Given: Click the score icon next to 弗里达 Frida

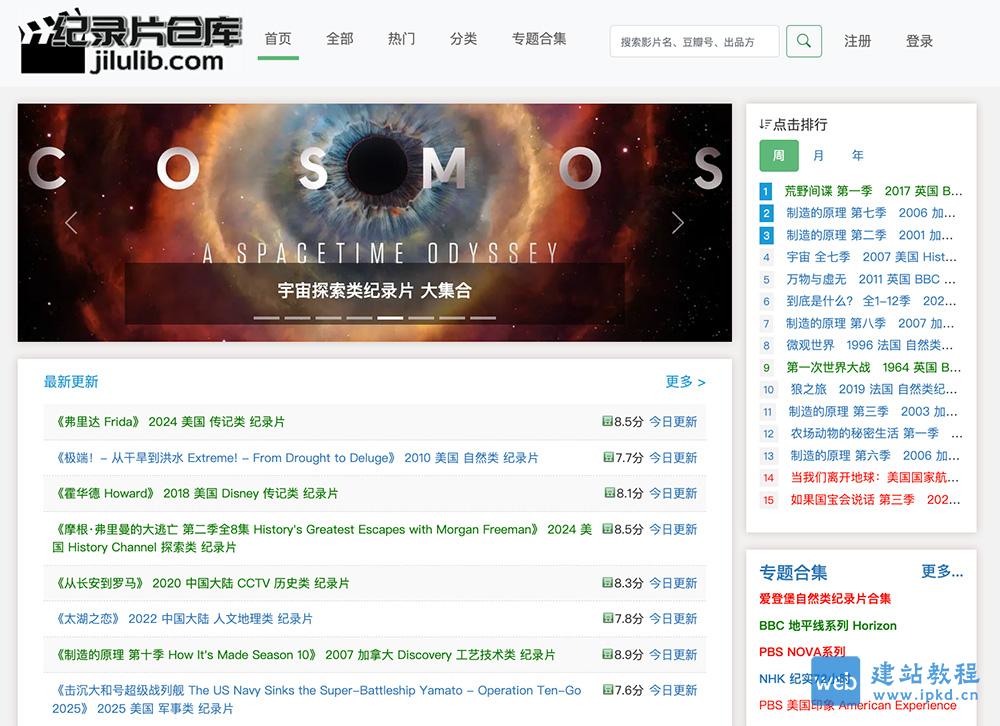Looking at the screenshot, I should 608,422.
